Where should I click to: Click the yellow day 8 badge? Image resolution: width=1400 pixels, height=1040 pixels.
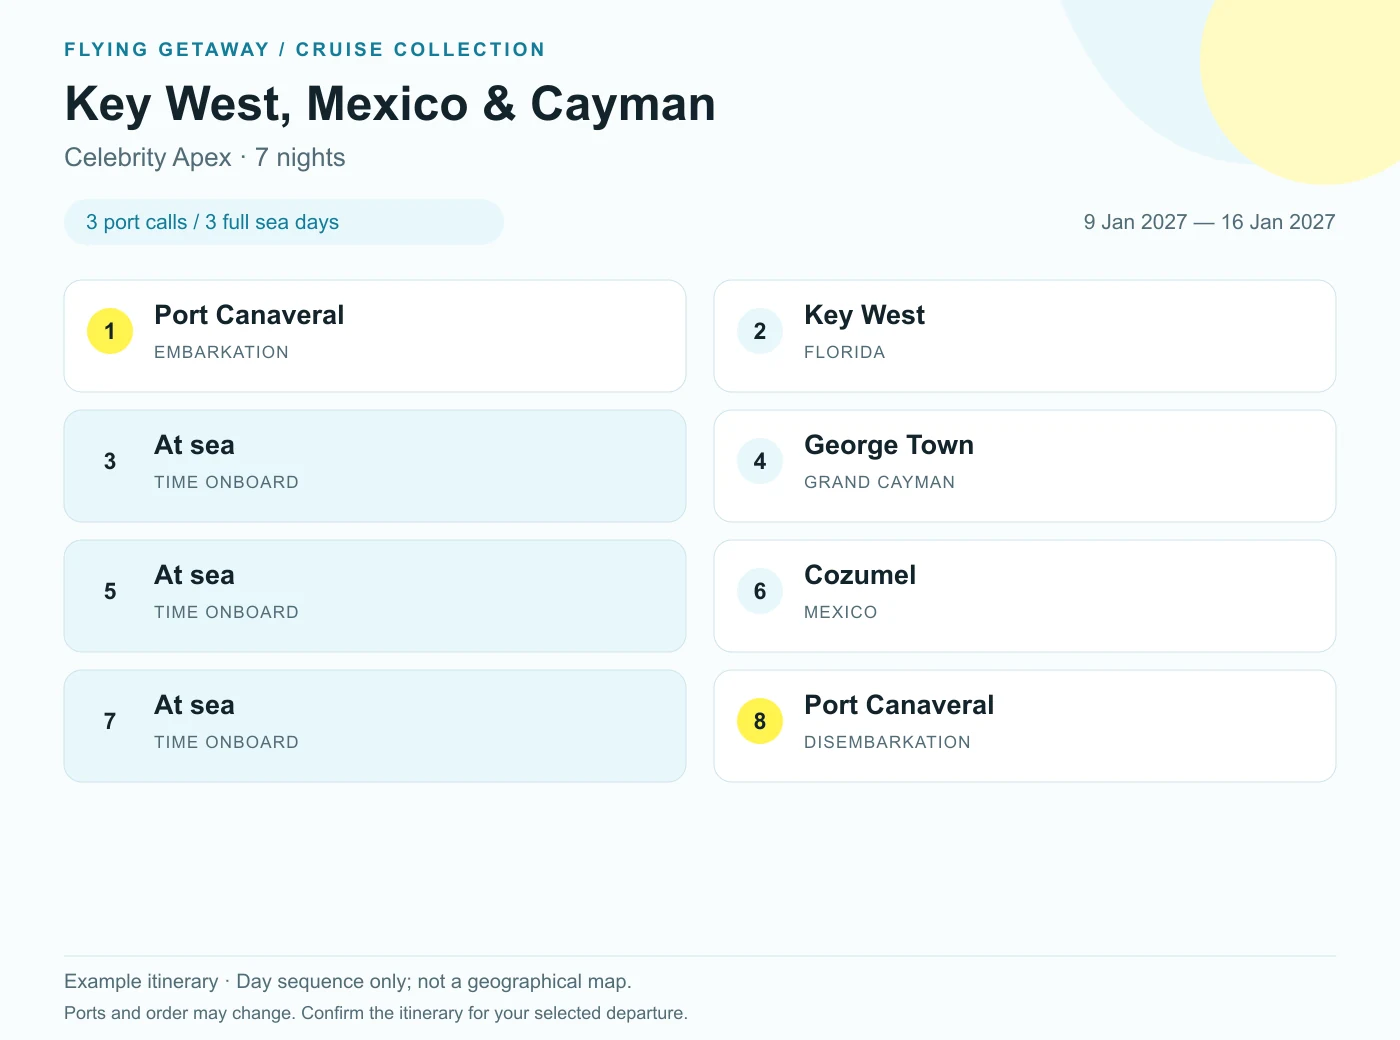(760, 721)
